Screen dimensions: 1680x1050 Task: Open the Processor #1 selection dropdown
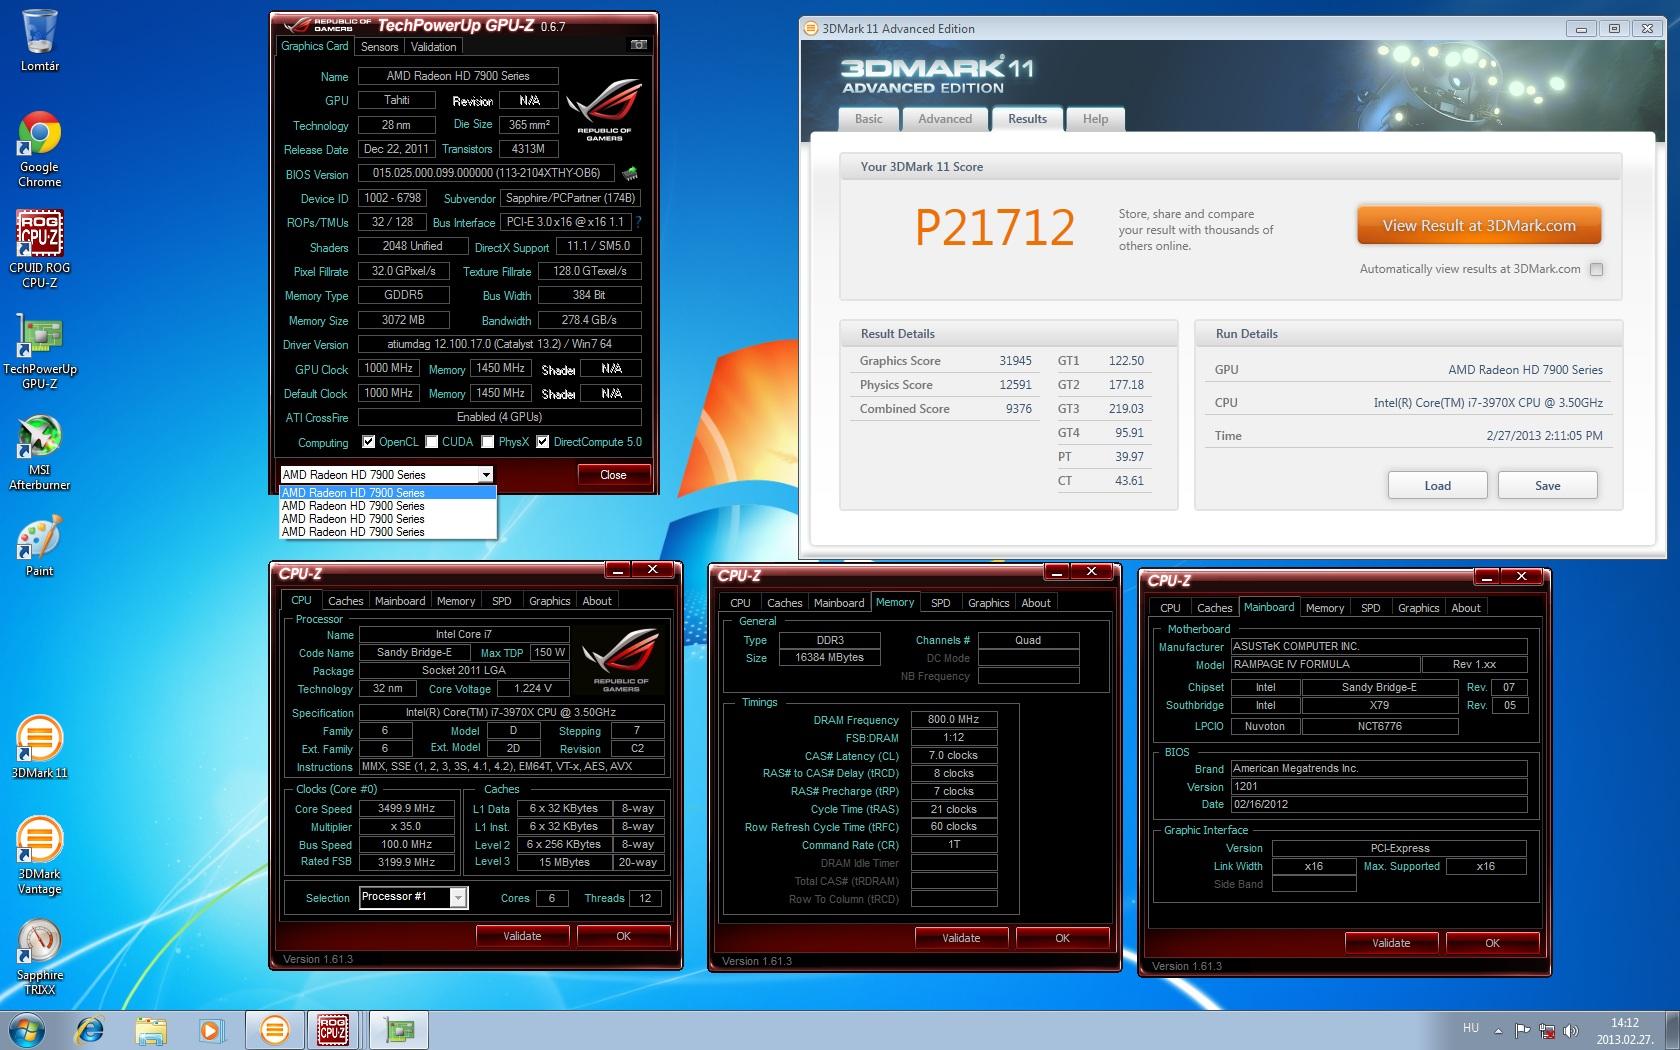tap(458, 898)
